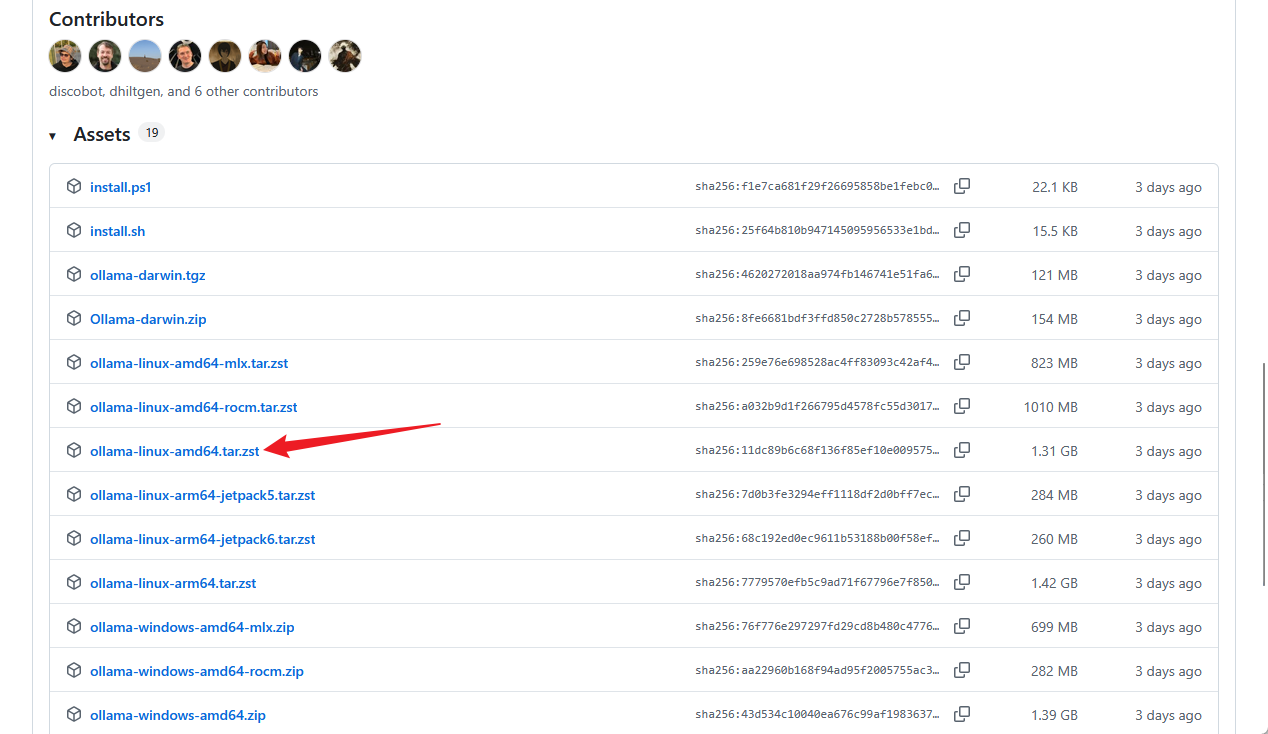The width and height of the screenshot is (1268, 734).
Task: Click the 22.1 KB file size
Action: pos(1055,187)
